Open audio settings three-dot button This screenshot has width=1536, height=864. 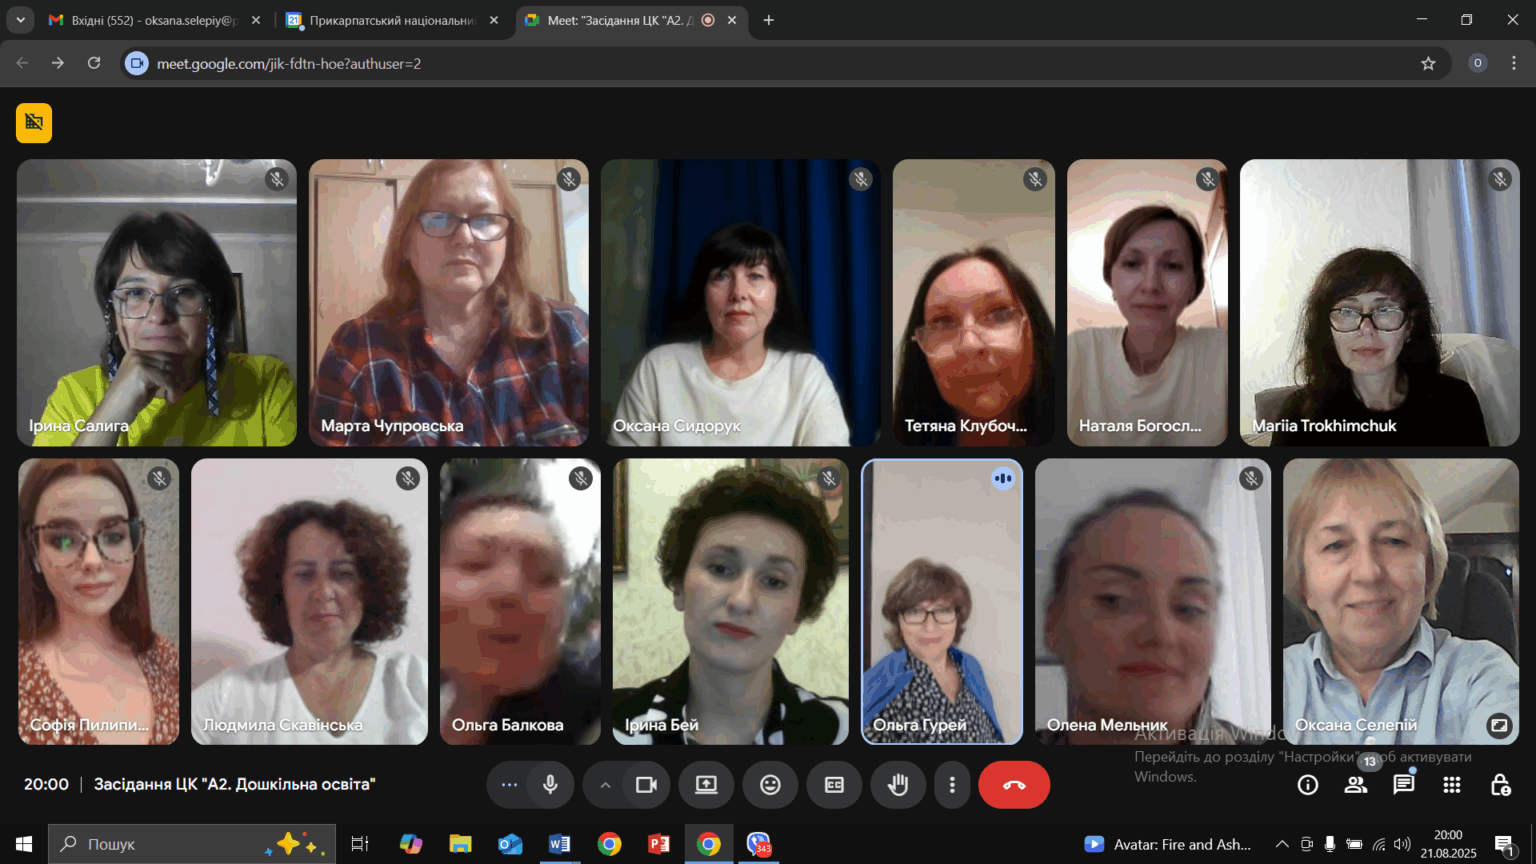pyautogui.click(x=509, y=785)
